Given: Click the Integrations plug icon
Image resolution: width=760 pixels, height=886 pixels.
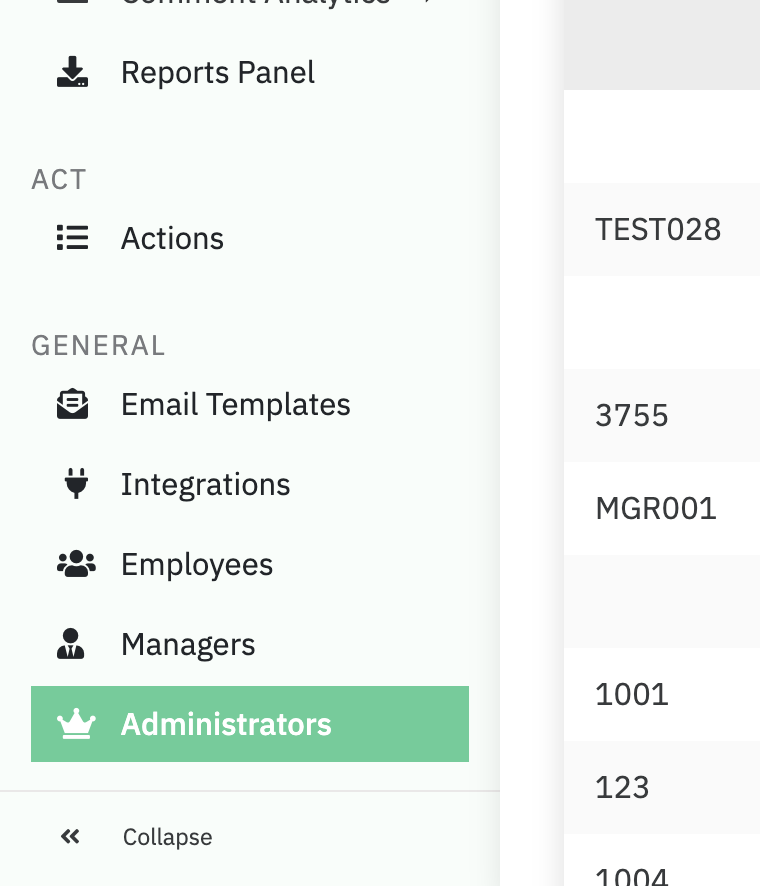Looking at the screenshot, I should click(75, 484).
